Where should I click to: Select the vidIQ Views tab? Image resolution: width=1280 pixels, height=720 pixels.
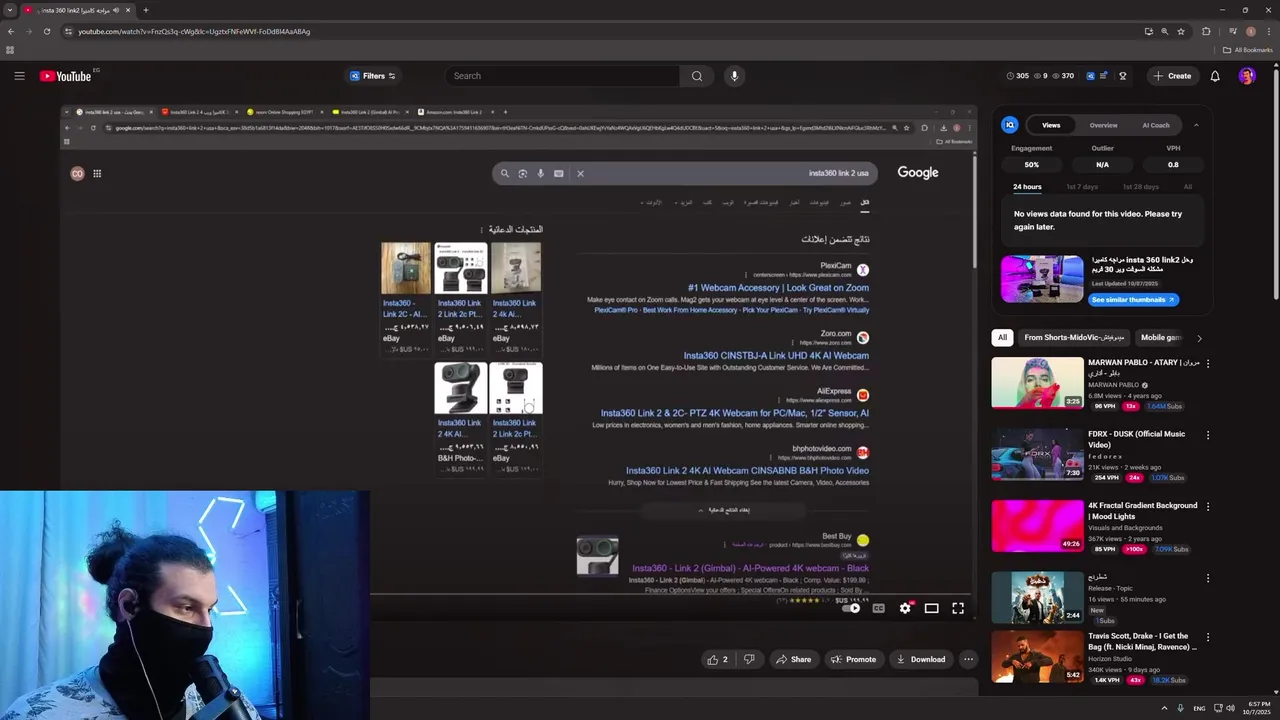(x=1051, y=125)
